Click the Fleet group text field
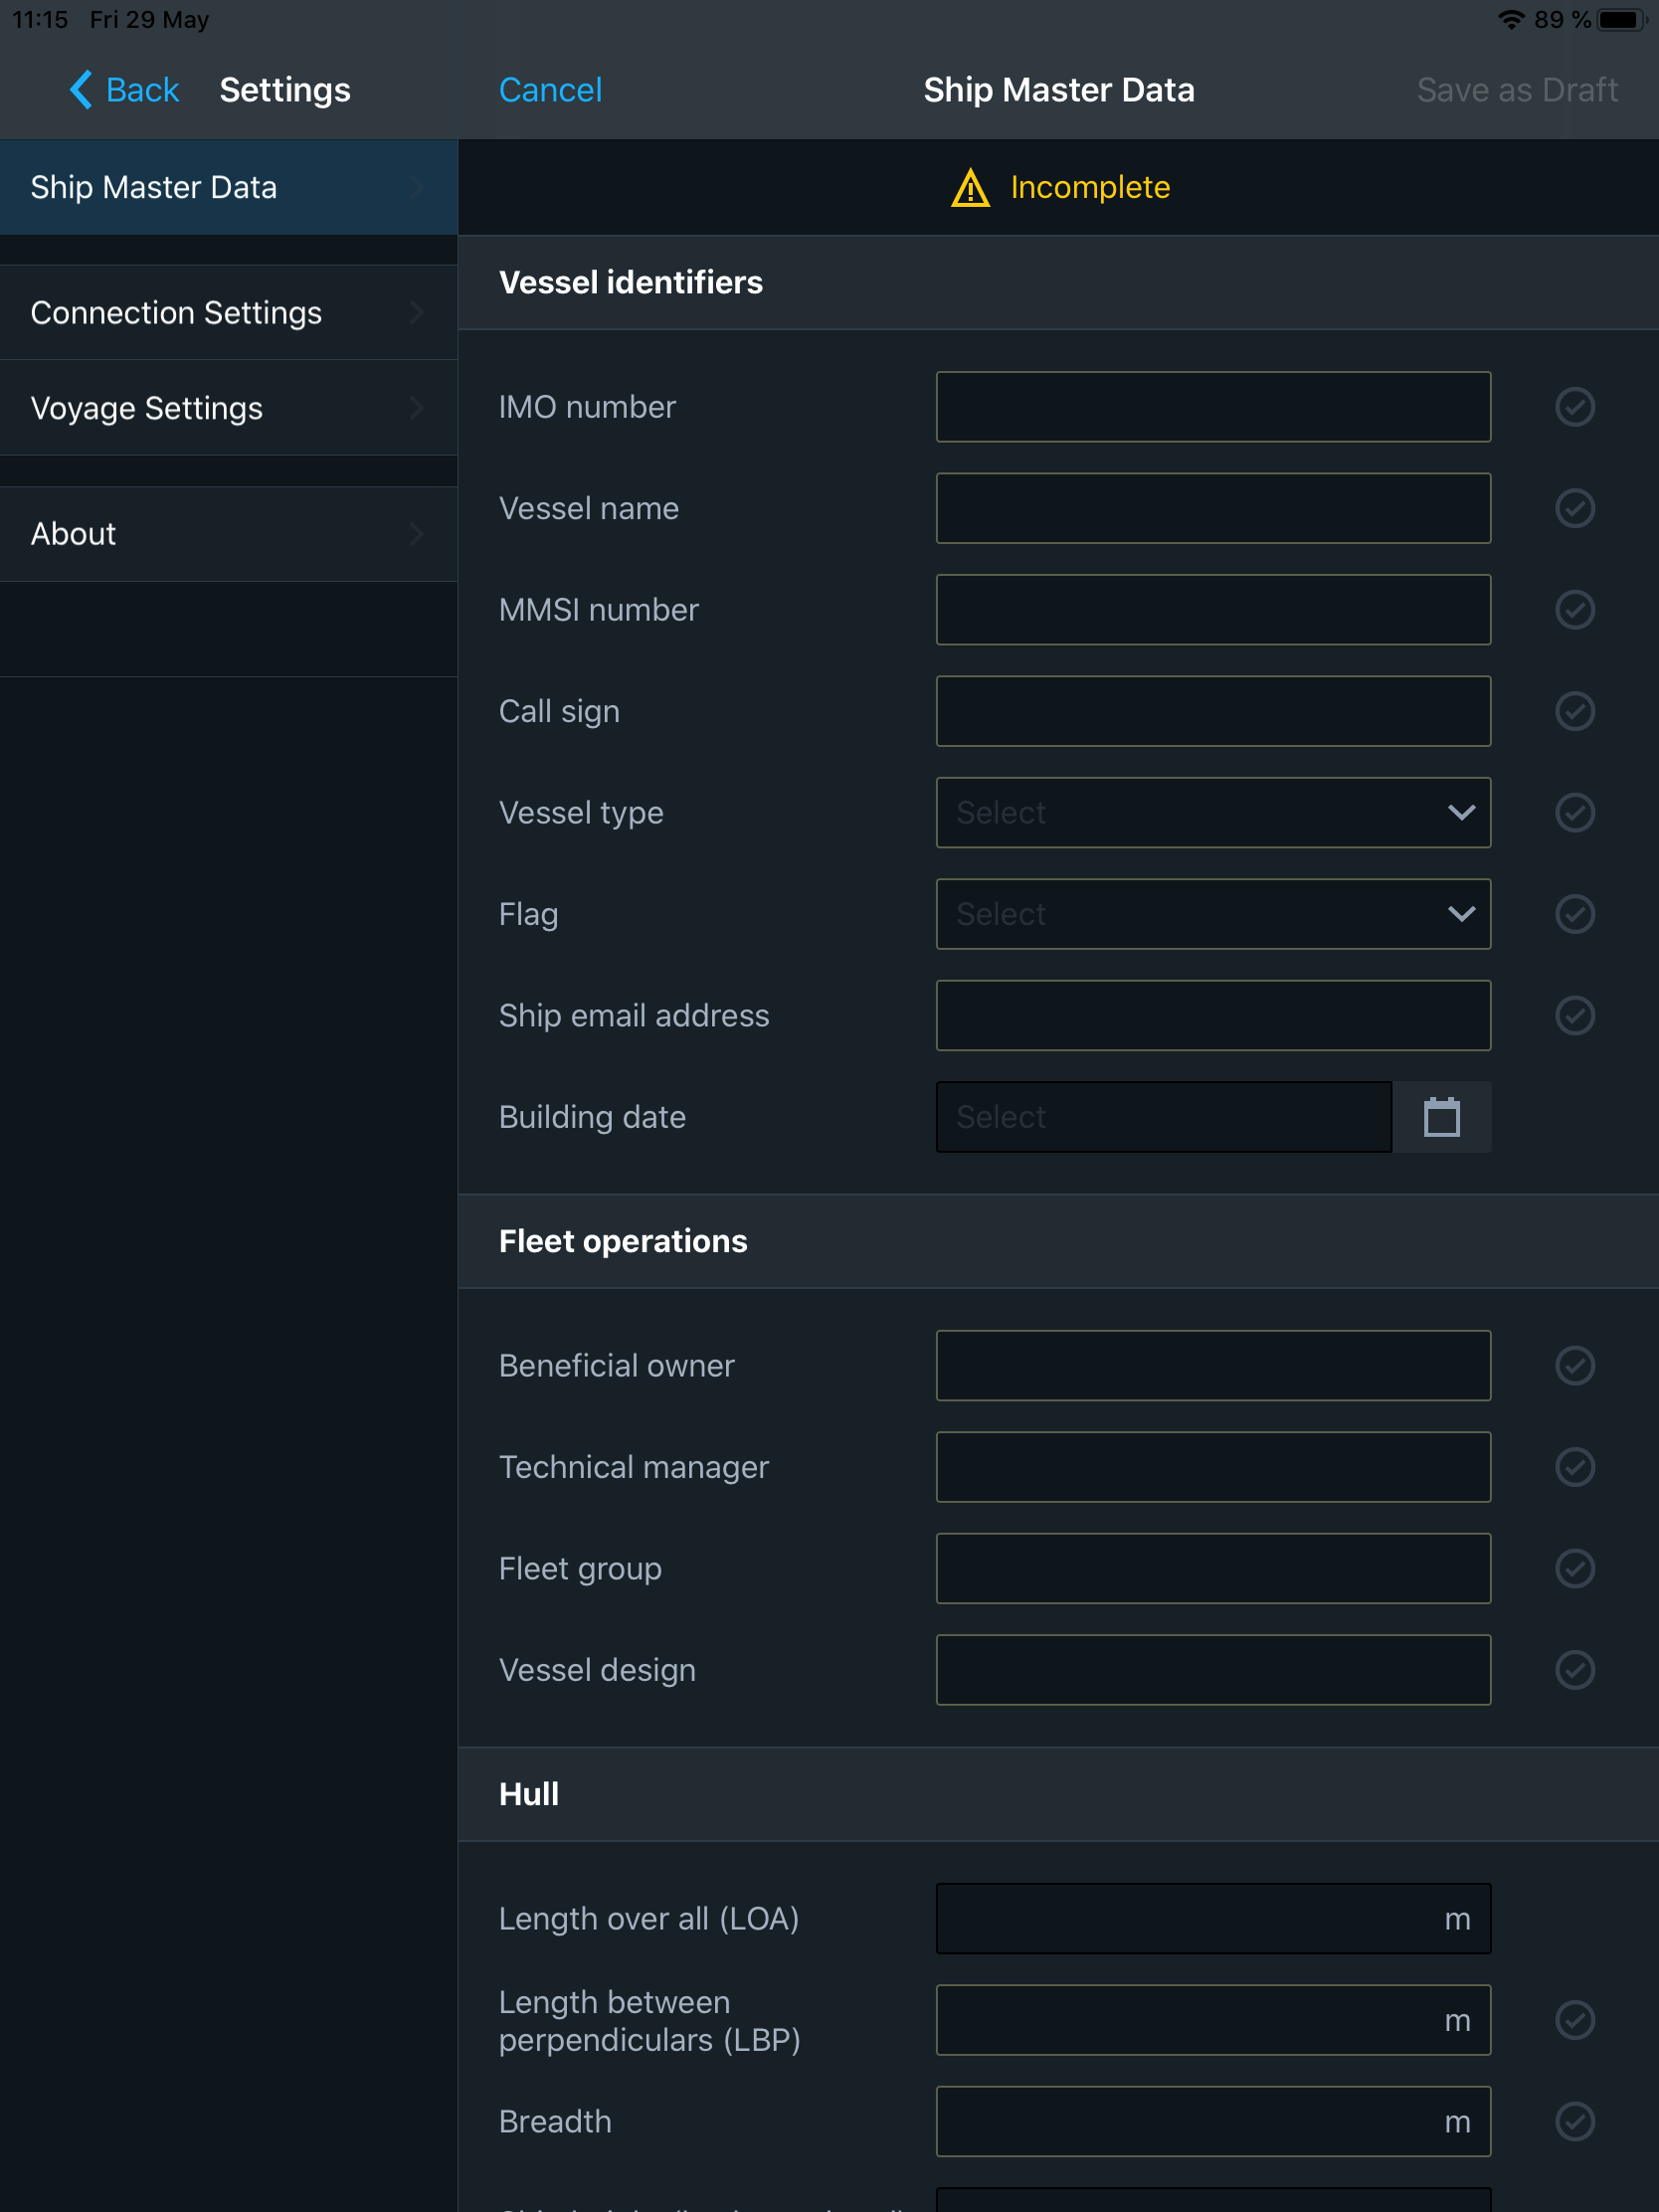Image resolution: width=1659 pixels, height=2212 pixels. click(1212, 1568)
